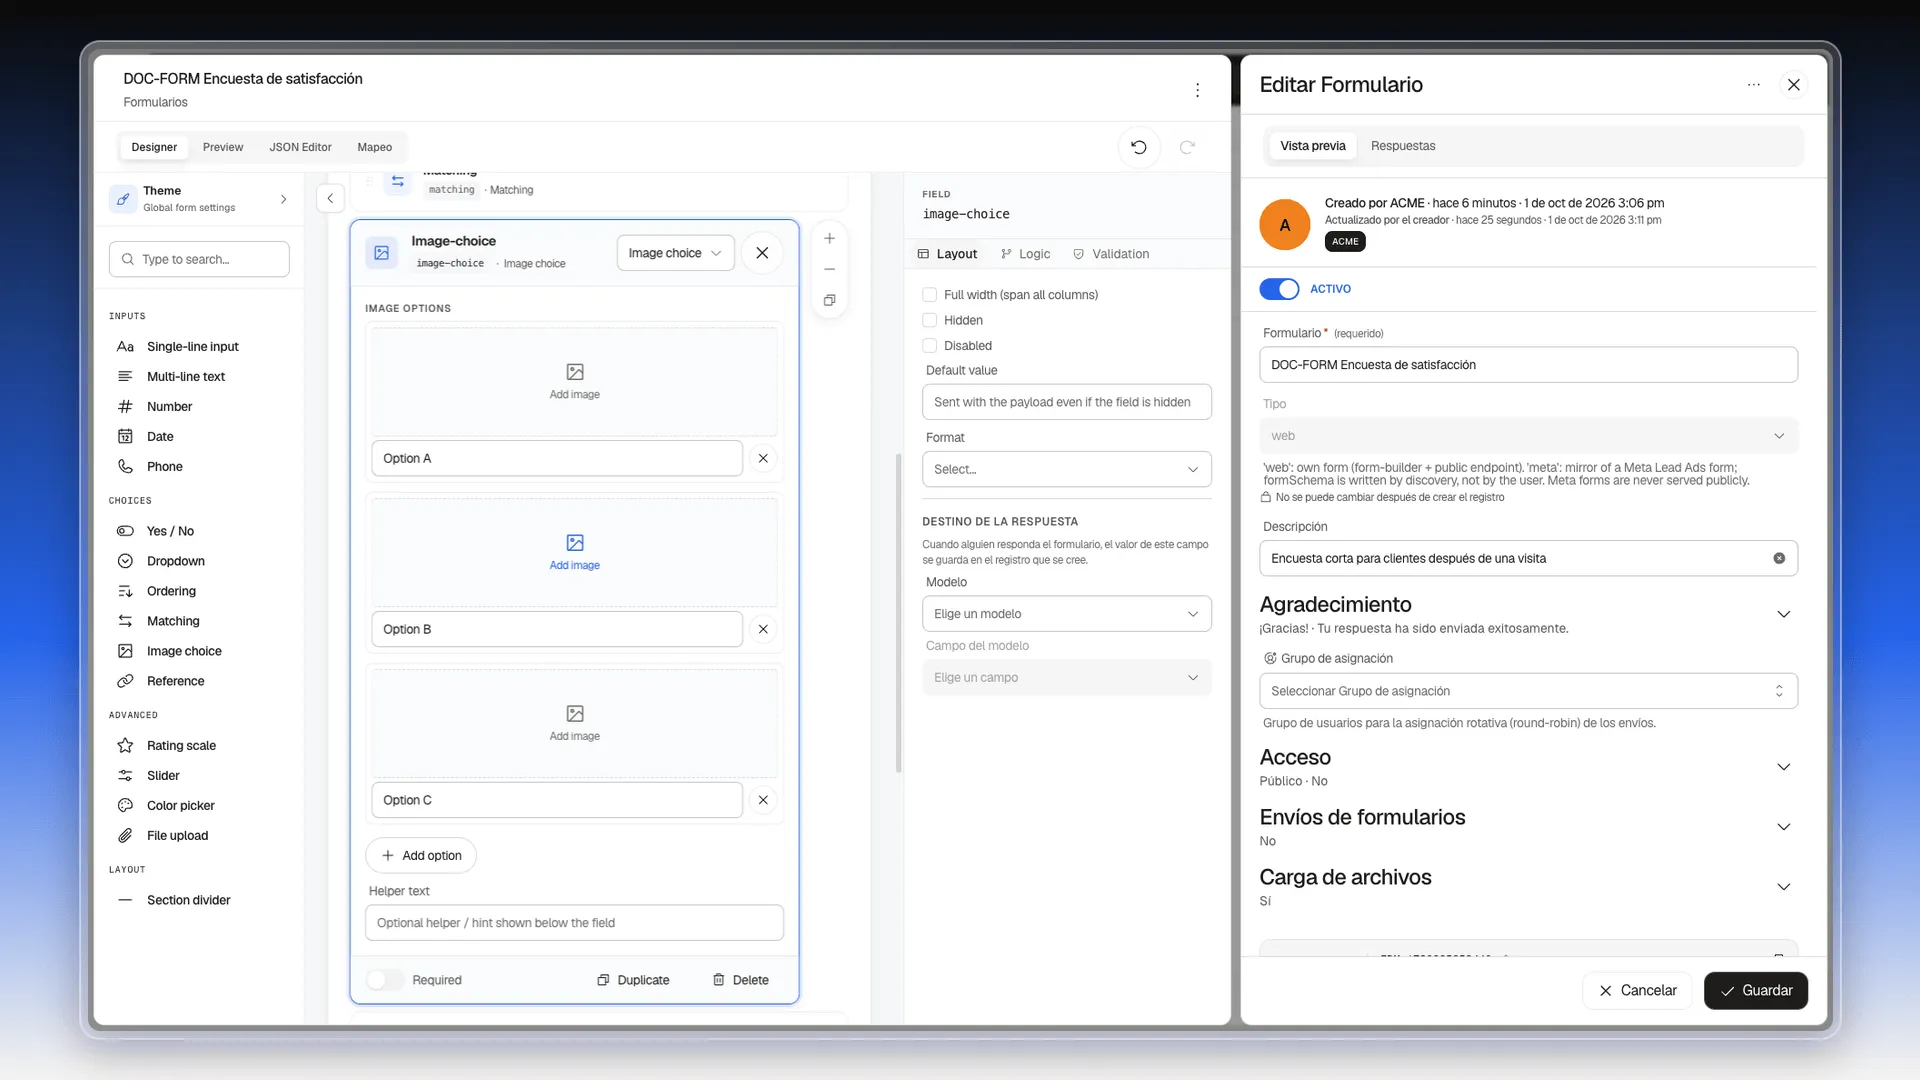Open Seleccionar Grupo de asignación dropdown
Screen dimensions: 1920x1080
[x=1528, y=691]
